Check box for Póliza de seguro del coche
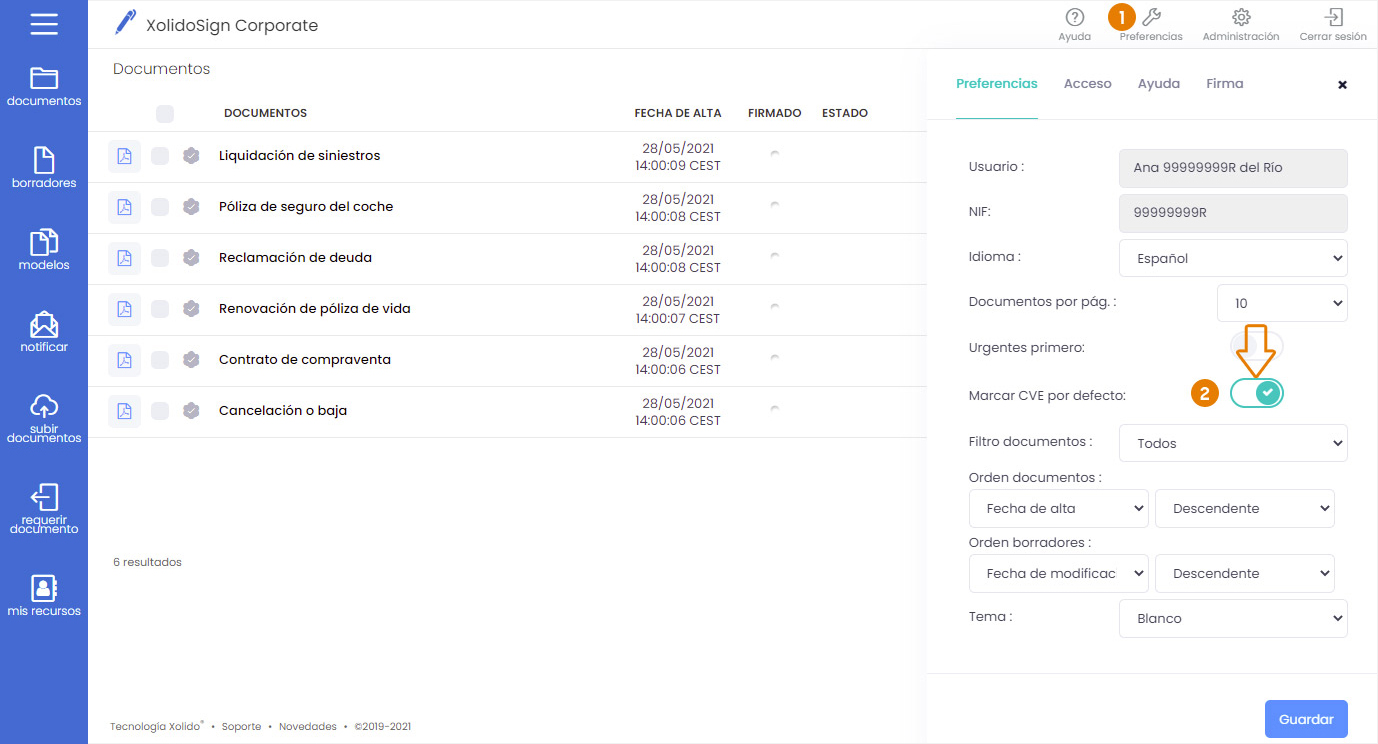This screenshot has height=744, width=1378. point(160,207)
